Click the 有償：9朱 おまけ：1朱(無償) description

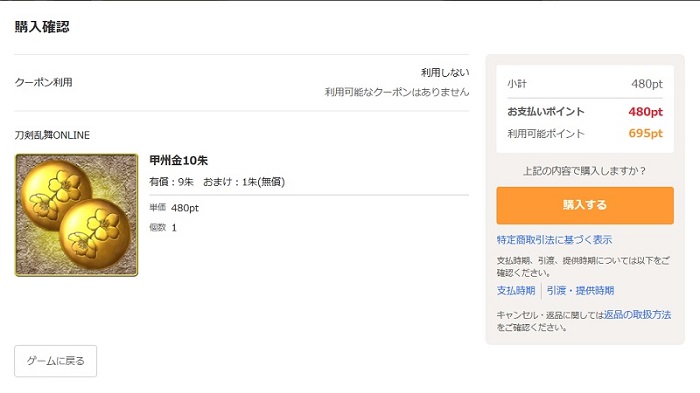[217, 182]
